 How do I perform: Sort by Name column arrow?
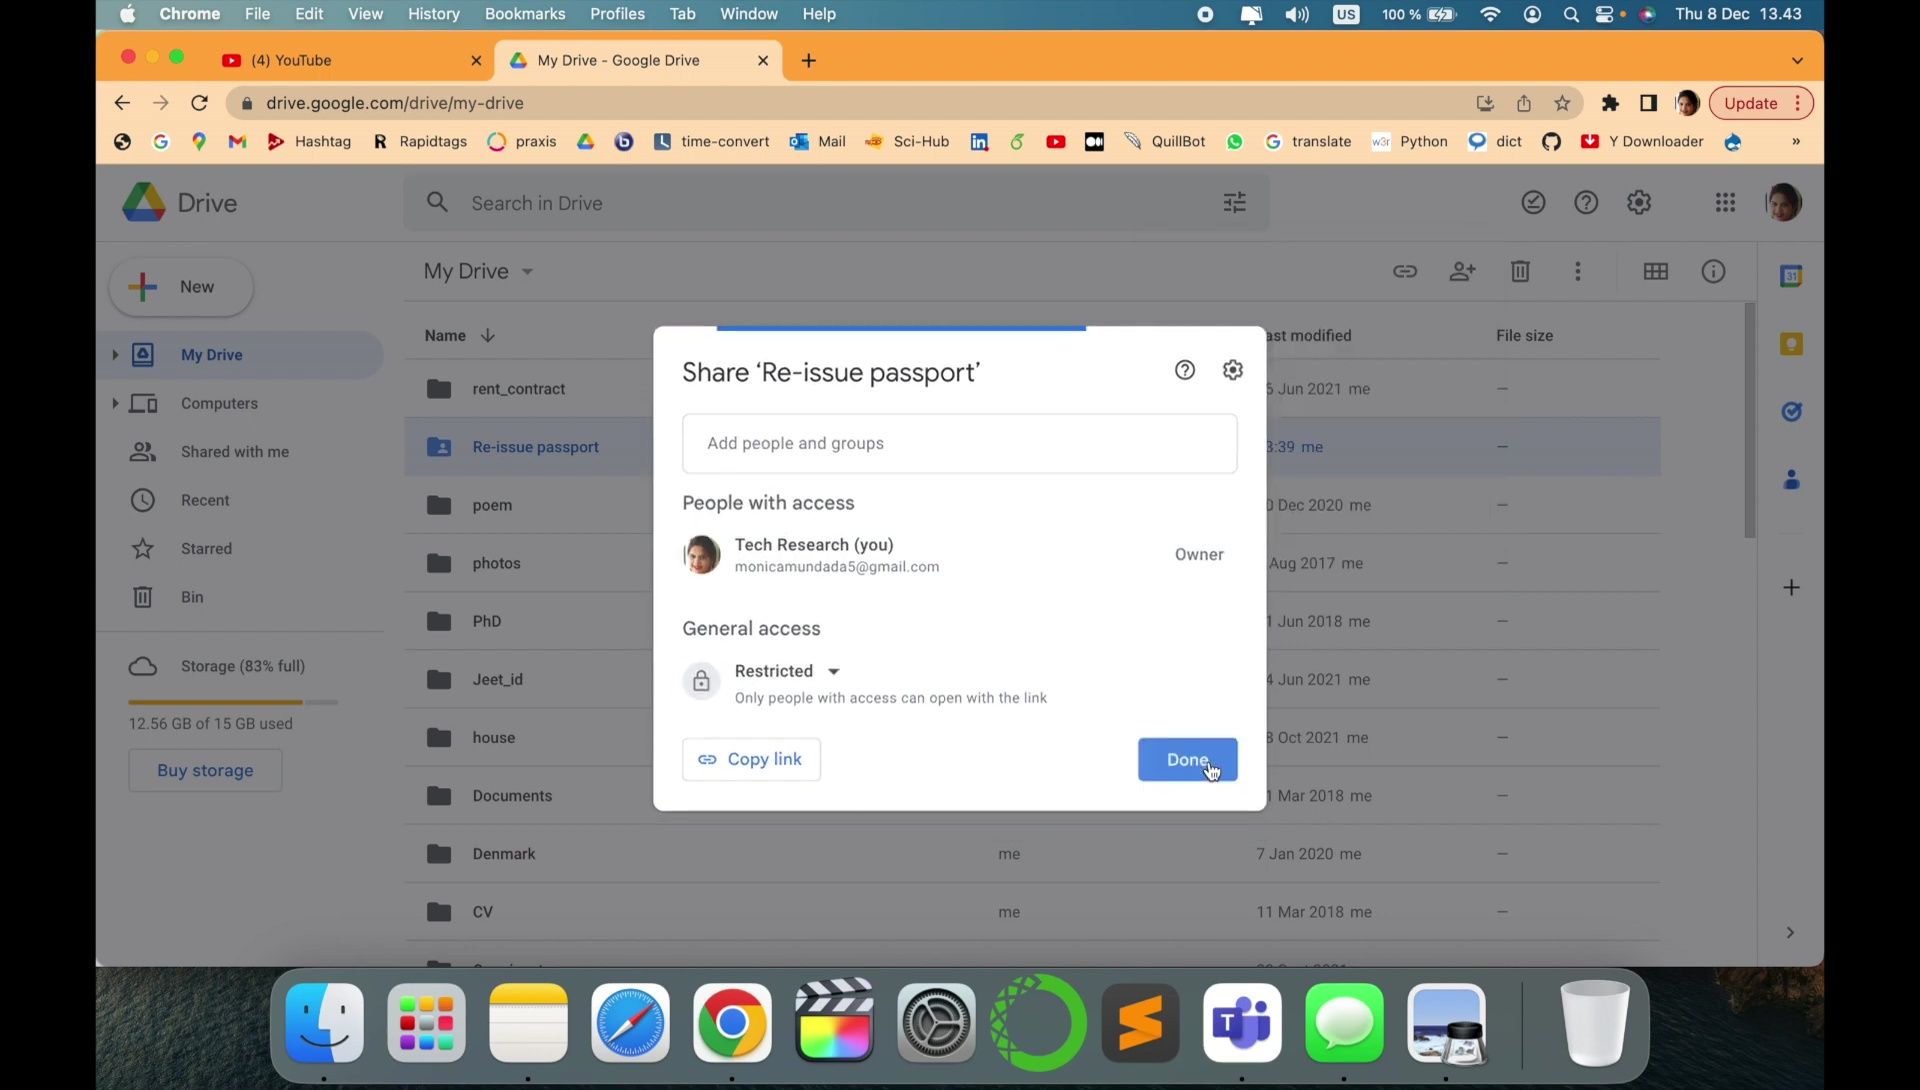pos(488,335)
